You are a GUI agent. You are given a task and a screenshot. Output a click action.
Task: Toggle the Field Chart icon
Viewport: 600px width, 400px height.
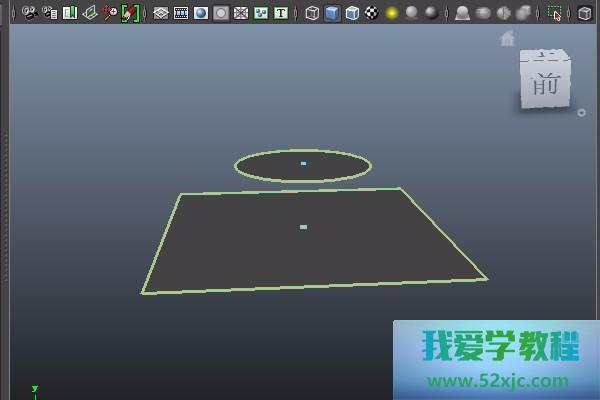(x=241, y=13)
